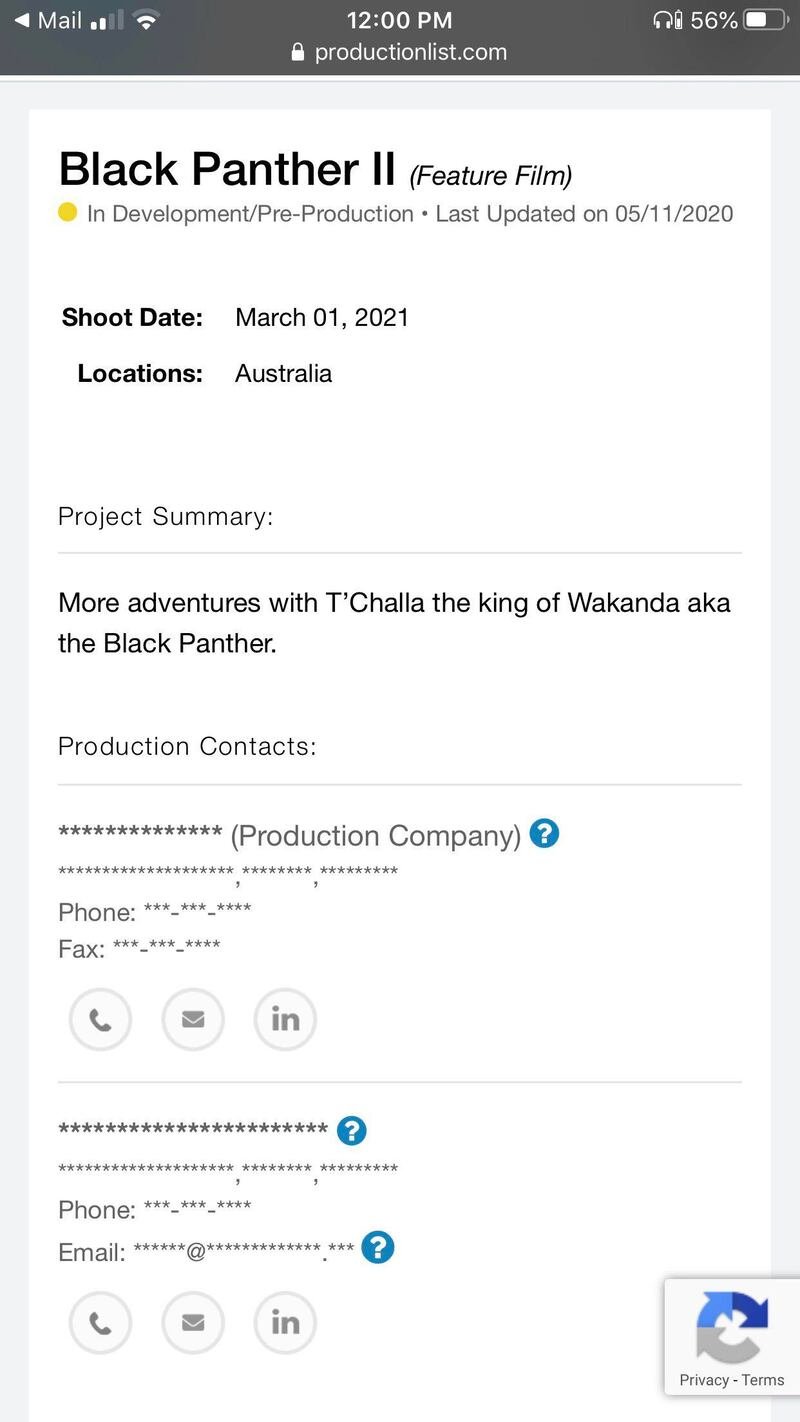Viewport: 800px width, 1422px height.
Task: Tap masked Production Company name
Action: [x=140, y=833]
